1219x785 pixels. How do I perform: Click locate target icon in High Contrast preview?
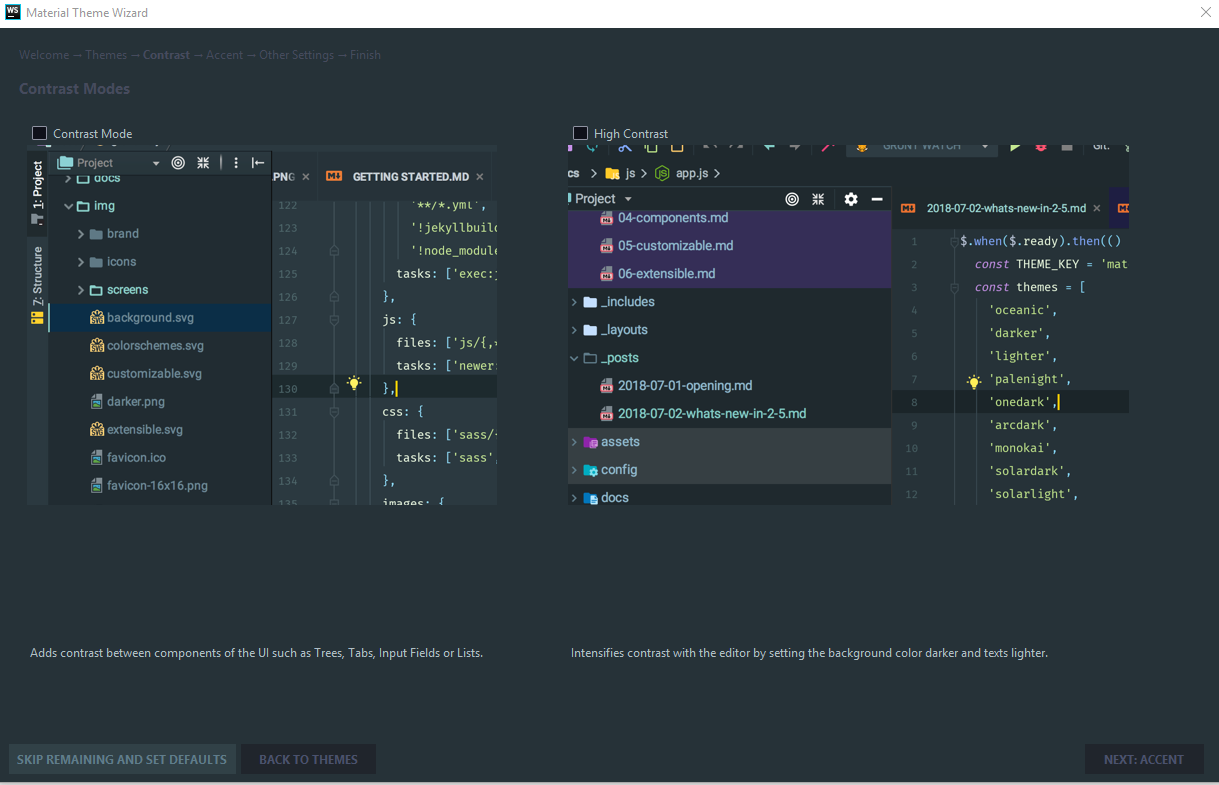pyautogui.click(x=792, y=199)
